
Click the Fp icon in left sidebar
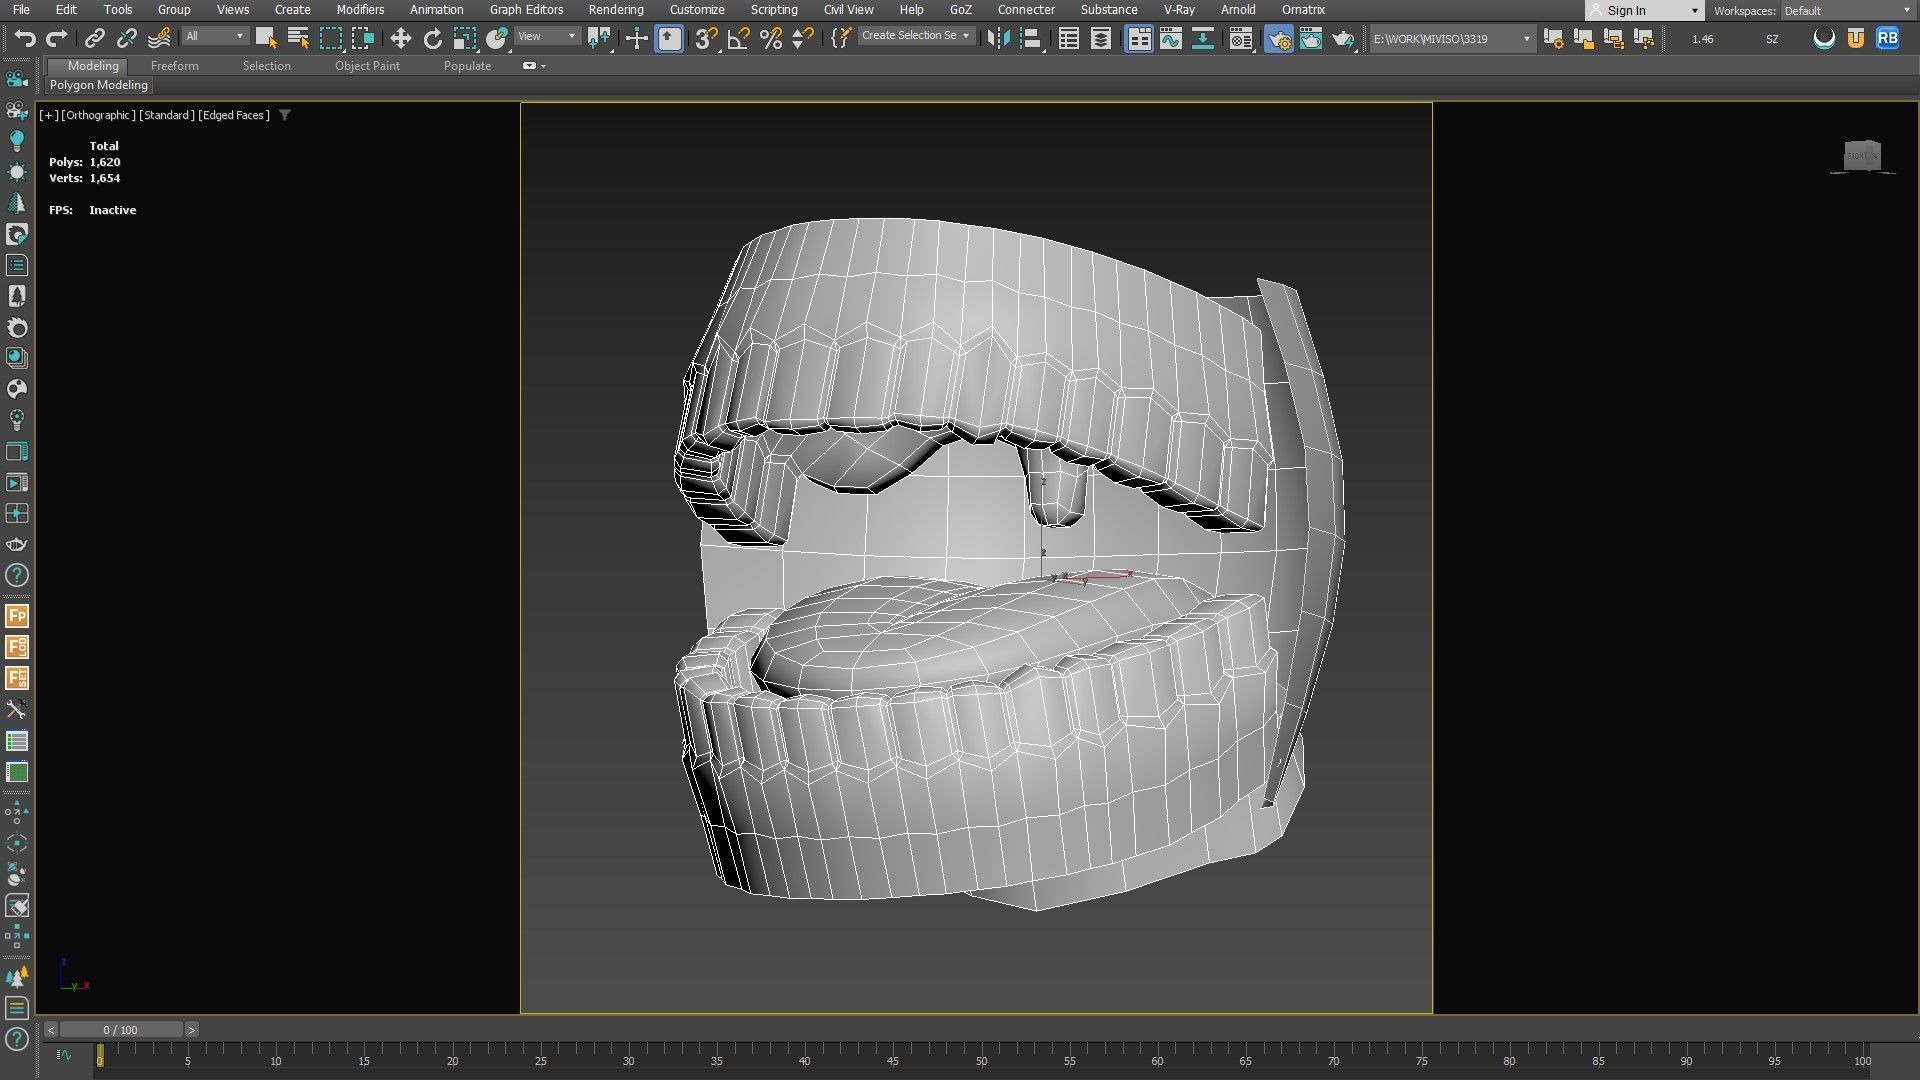[17, 616]
